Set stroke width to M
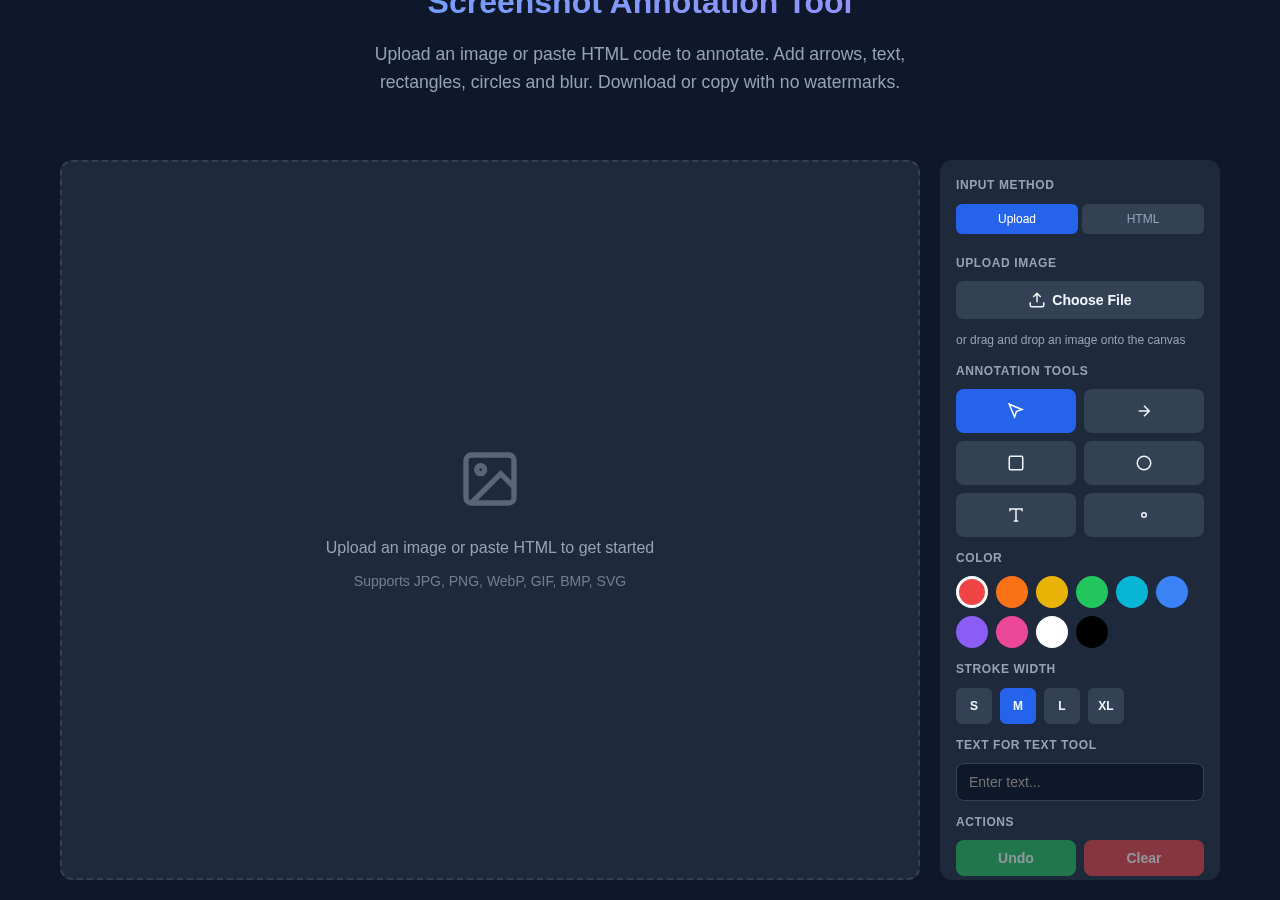The width and height of the screenshot is (1280, 900). (x=1018, y=706)
